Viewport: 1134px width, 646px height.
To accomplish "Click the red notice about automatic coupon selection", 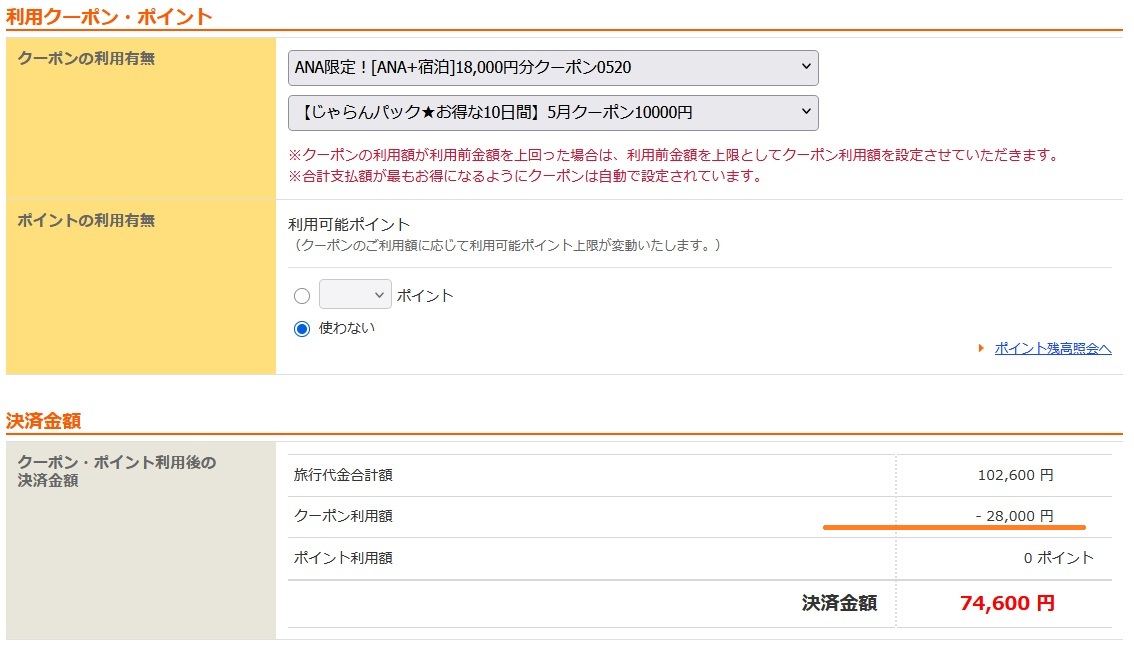I will pyautogui.click(x=525, y=177).
